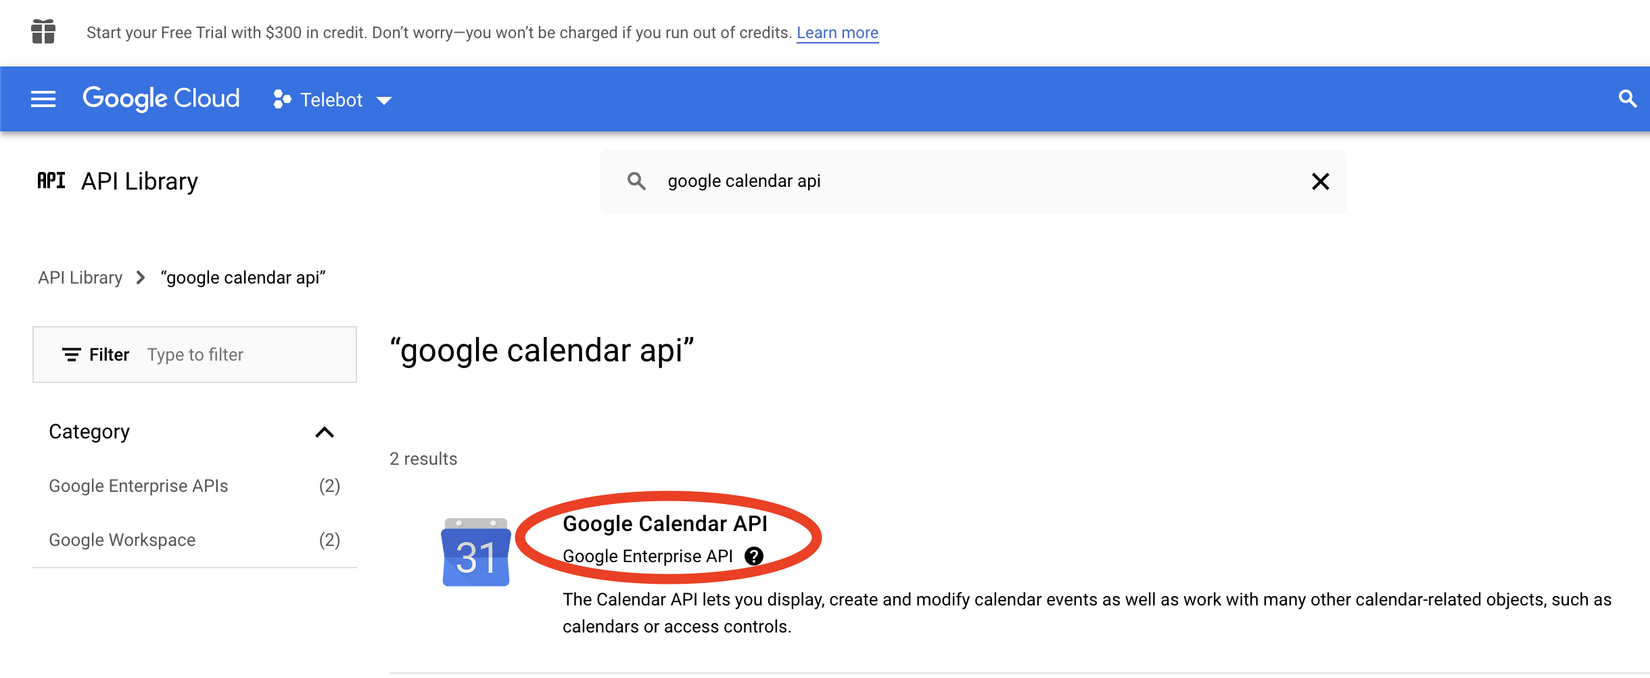Viewport: 1650px width, 678px height.
Task: Filter by Google Workspace category
Action: tap(122, 540)
